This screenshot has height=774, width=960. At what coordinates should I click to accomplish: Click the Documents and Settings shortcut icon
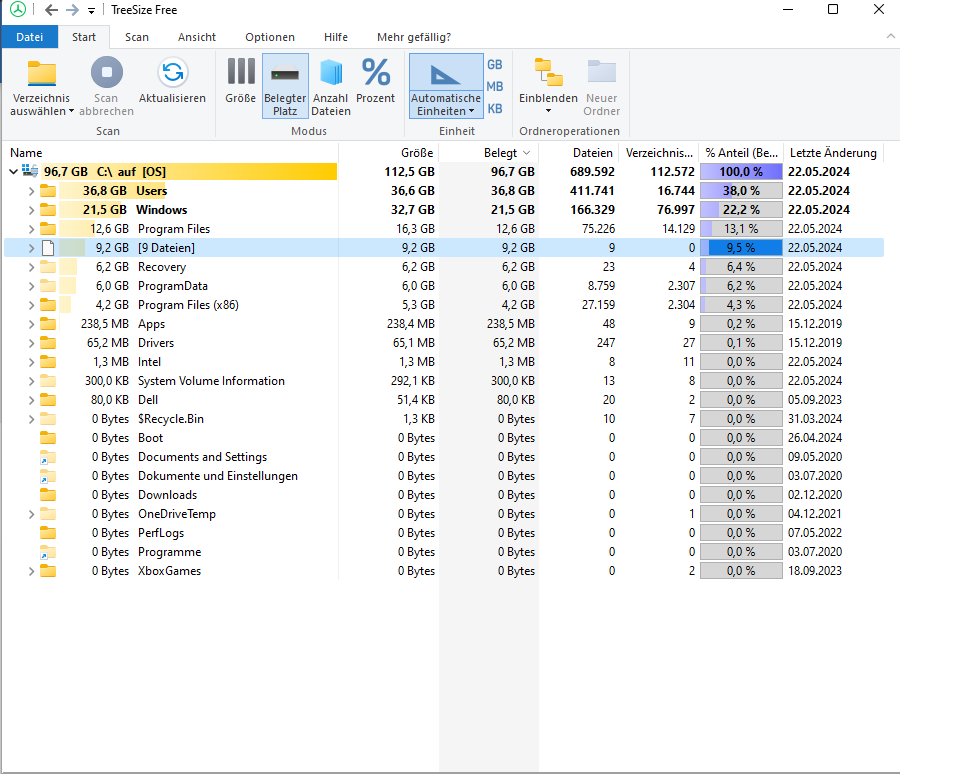tap(48, 457)
